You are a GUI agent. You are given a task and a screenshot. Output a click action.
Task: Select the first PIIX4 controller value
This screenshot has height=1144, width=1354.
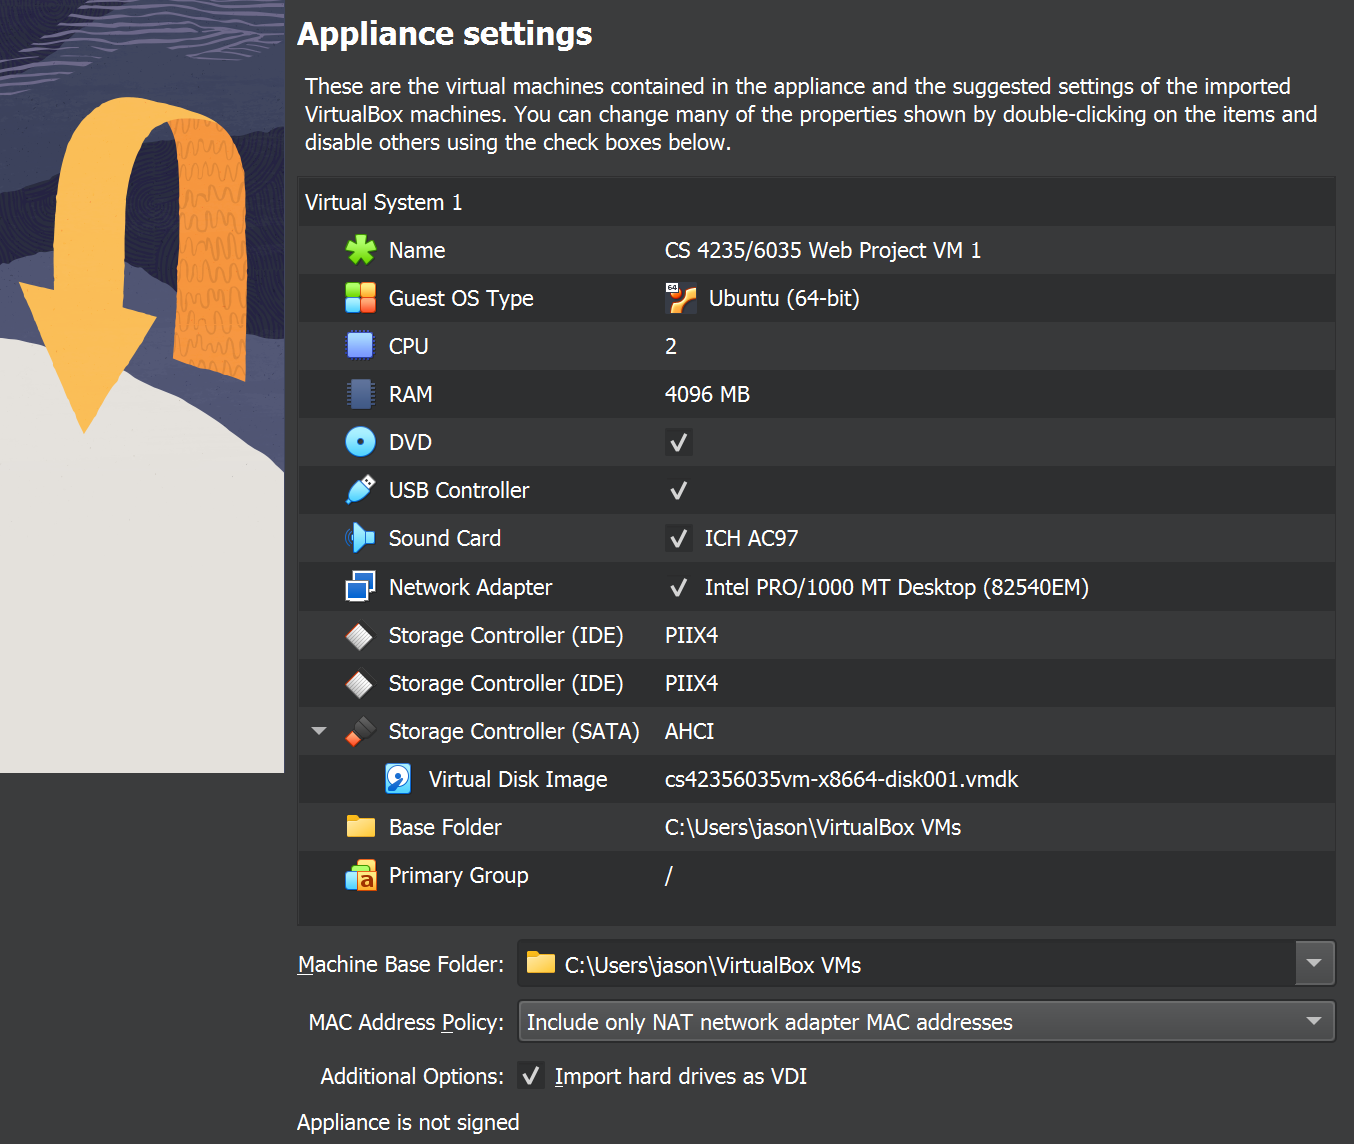point(691,635)
